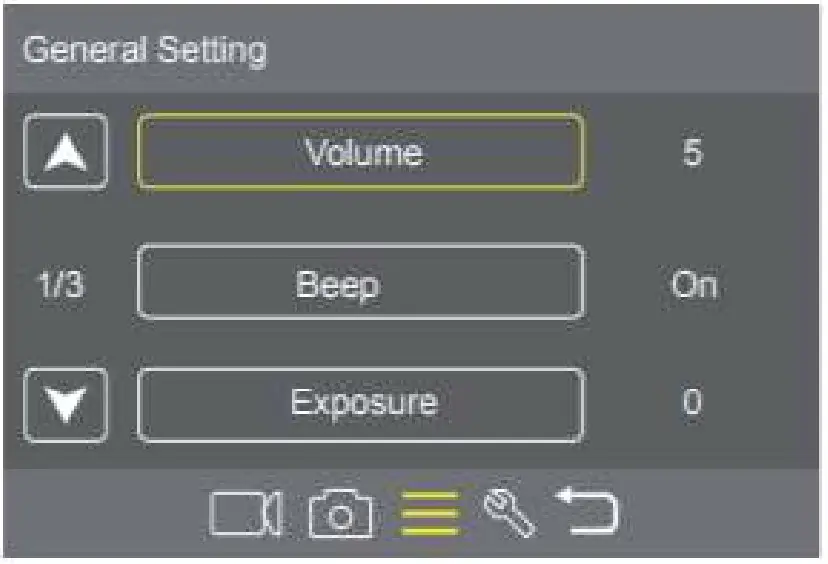Select the Volume setting button
Viewport: 828px width, 564px height.
(x=361, y=152)
